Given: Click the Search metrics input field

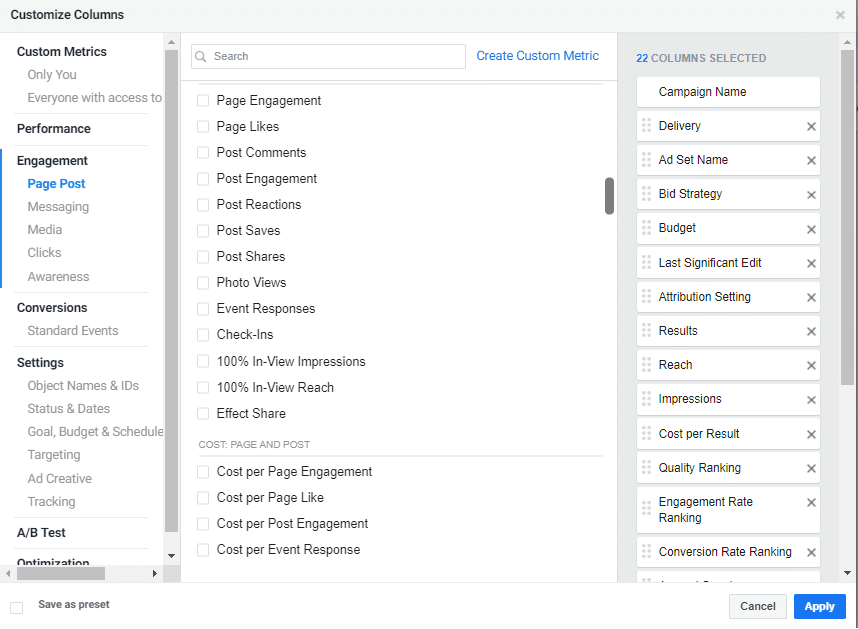Looking at the screenshot, I should click(328, 56).
